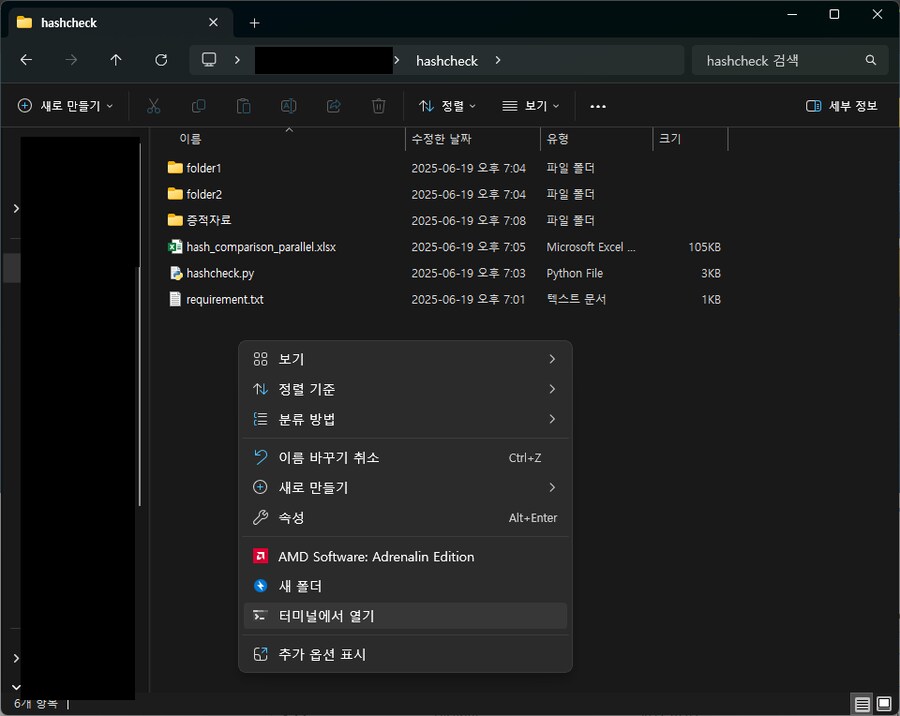Click date 2025-06-19 오후 7:08
900x716 pixels.
(x=468, y=220)
